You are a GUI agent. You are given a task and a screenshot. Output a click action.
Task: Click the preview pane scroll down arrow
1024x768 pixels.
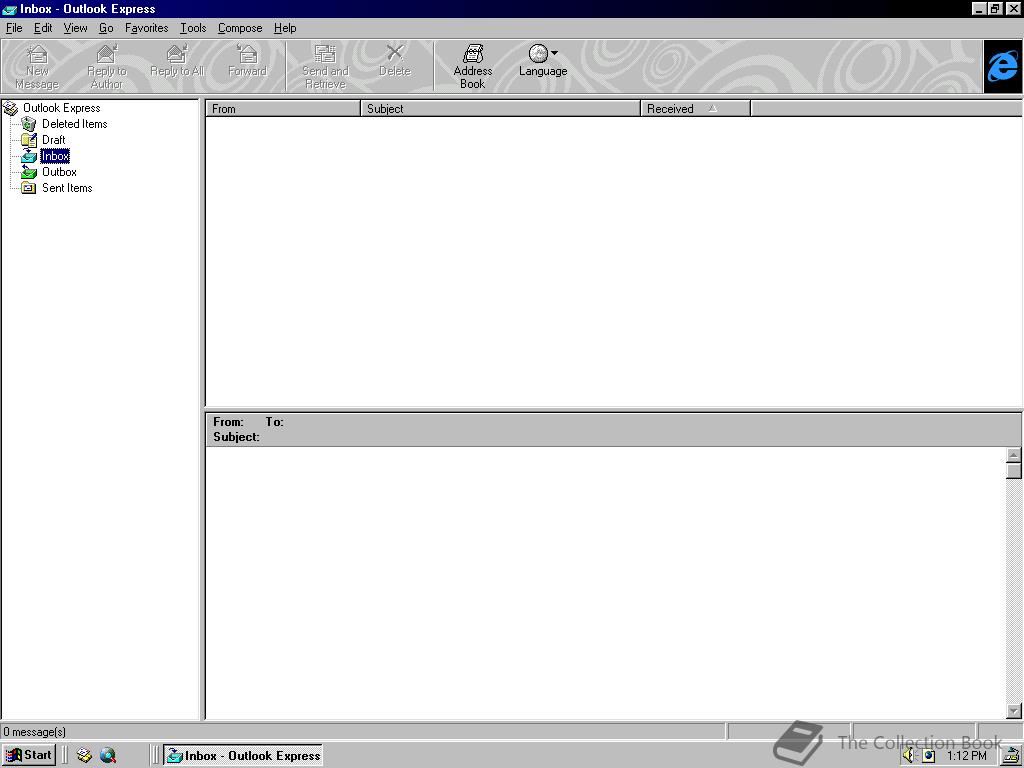coord(1014,711)
